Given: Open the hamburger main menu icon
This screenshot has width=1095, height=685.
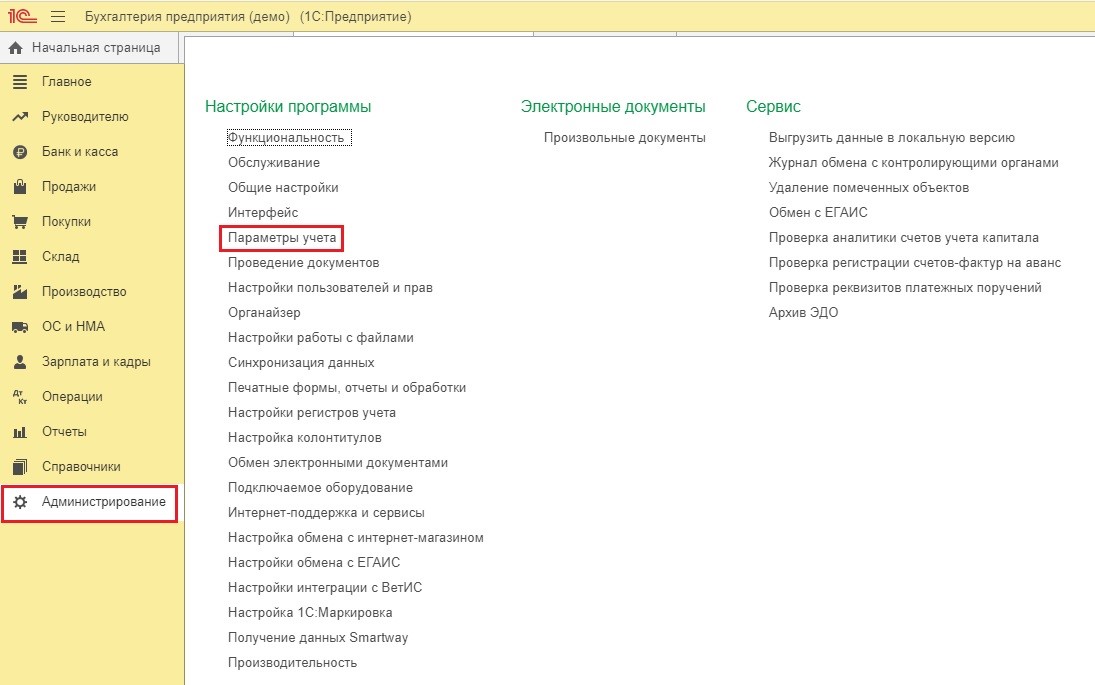Looking at the screenshot, I should click(58, 16).
